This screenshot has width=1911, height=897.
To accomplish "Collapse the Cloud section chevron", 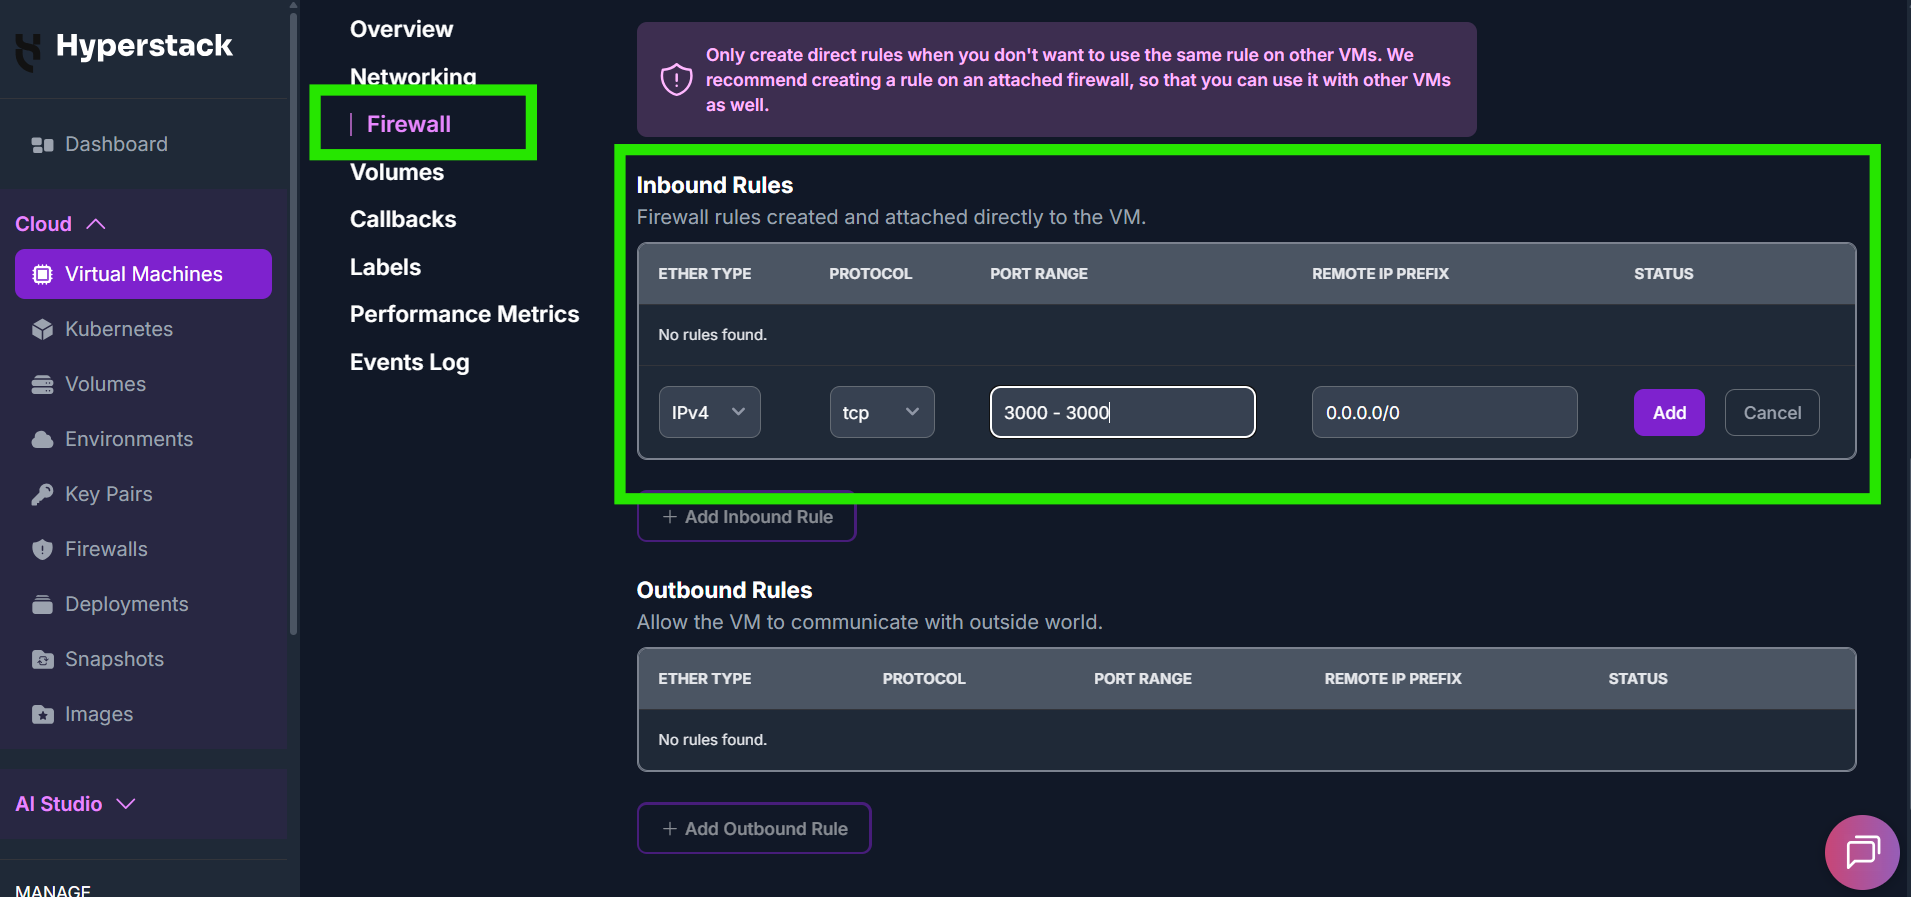I will point(96,224).
